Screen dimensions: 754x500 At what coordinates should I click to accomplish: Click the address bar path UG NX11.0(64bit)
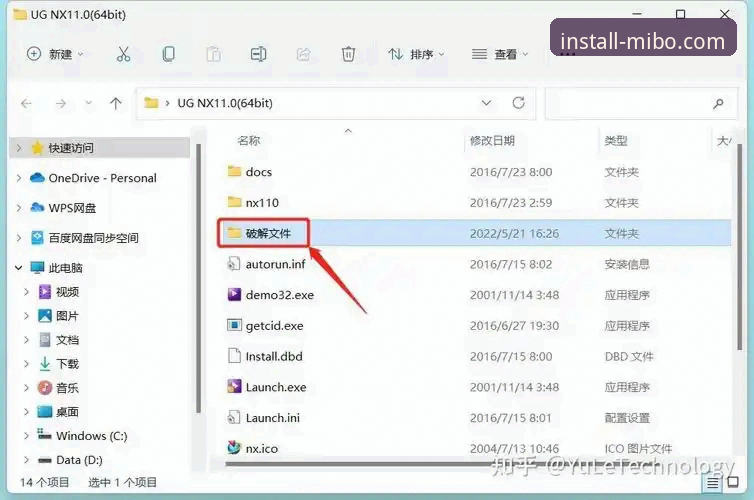click(x=225, y=103)
